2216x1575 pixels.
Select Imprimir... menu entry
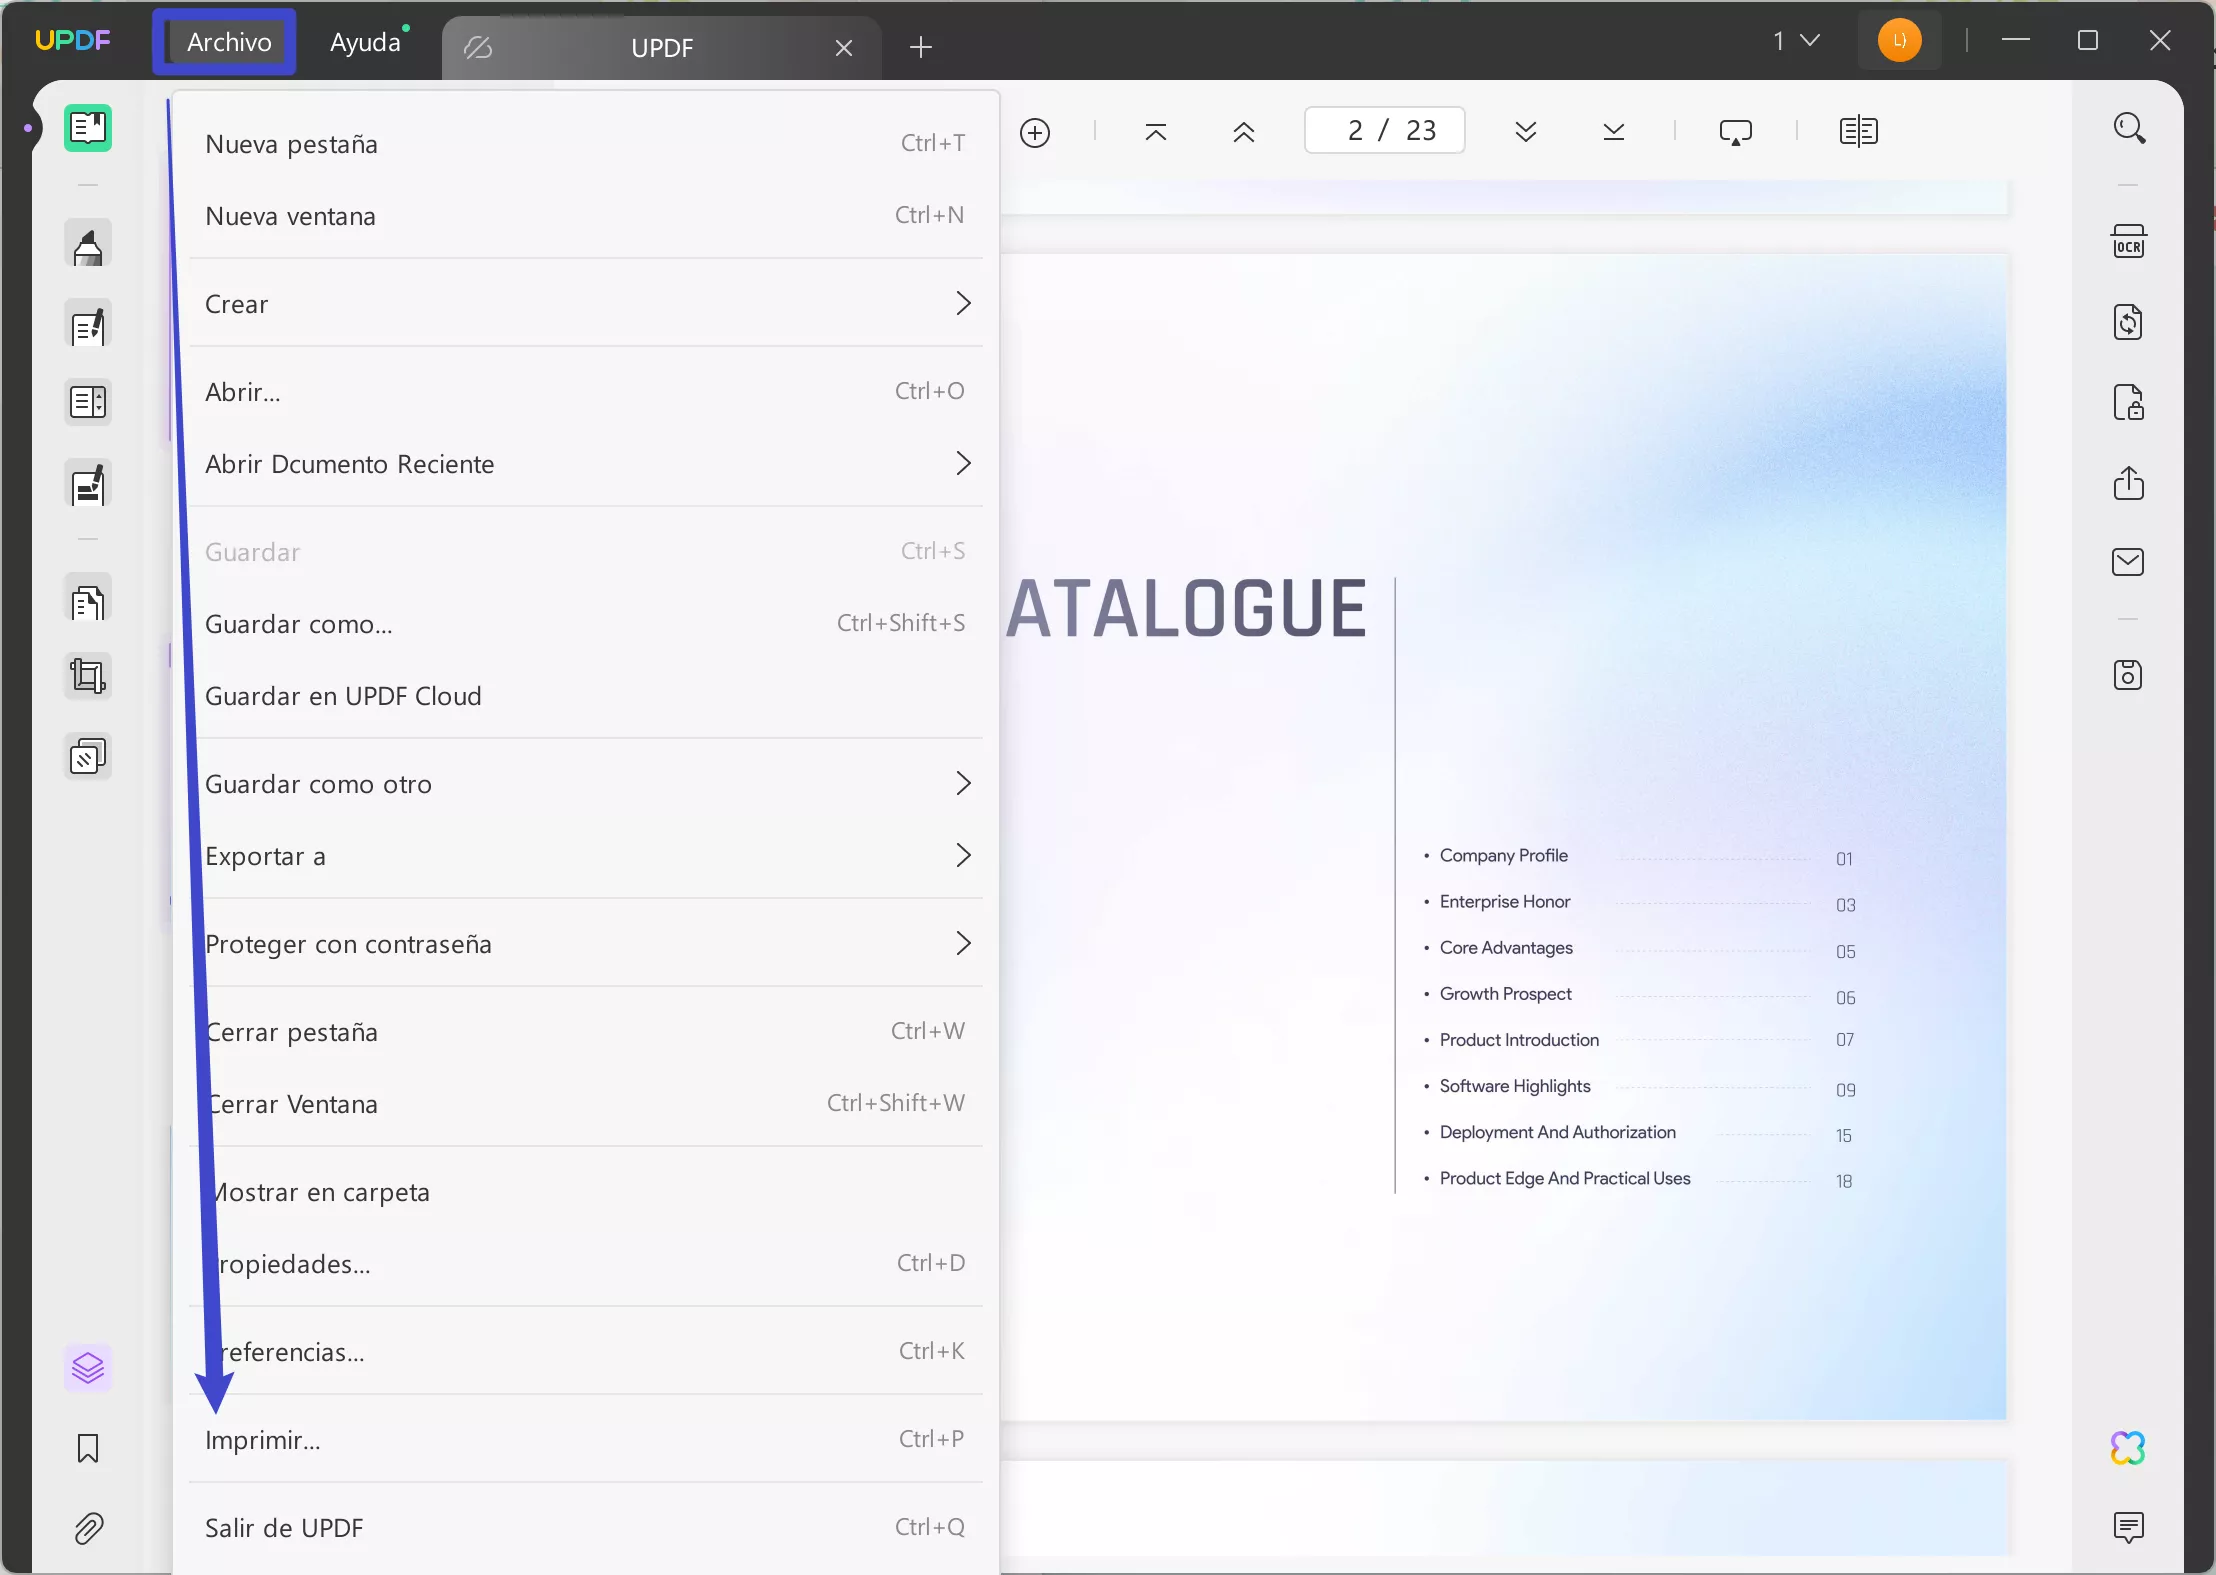coord(586,1440)
